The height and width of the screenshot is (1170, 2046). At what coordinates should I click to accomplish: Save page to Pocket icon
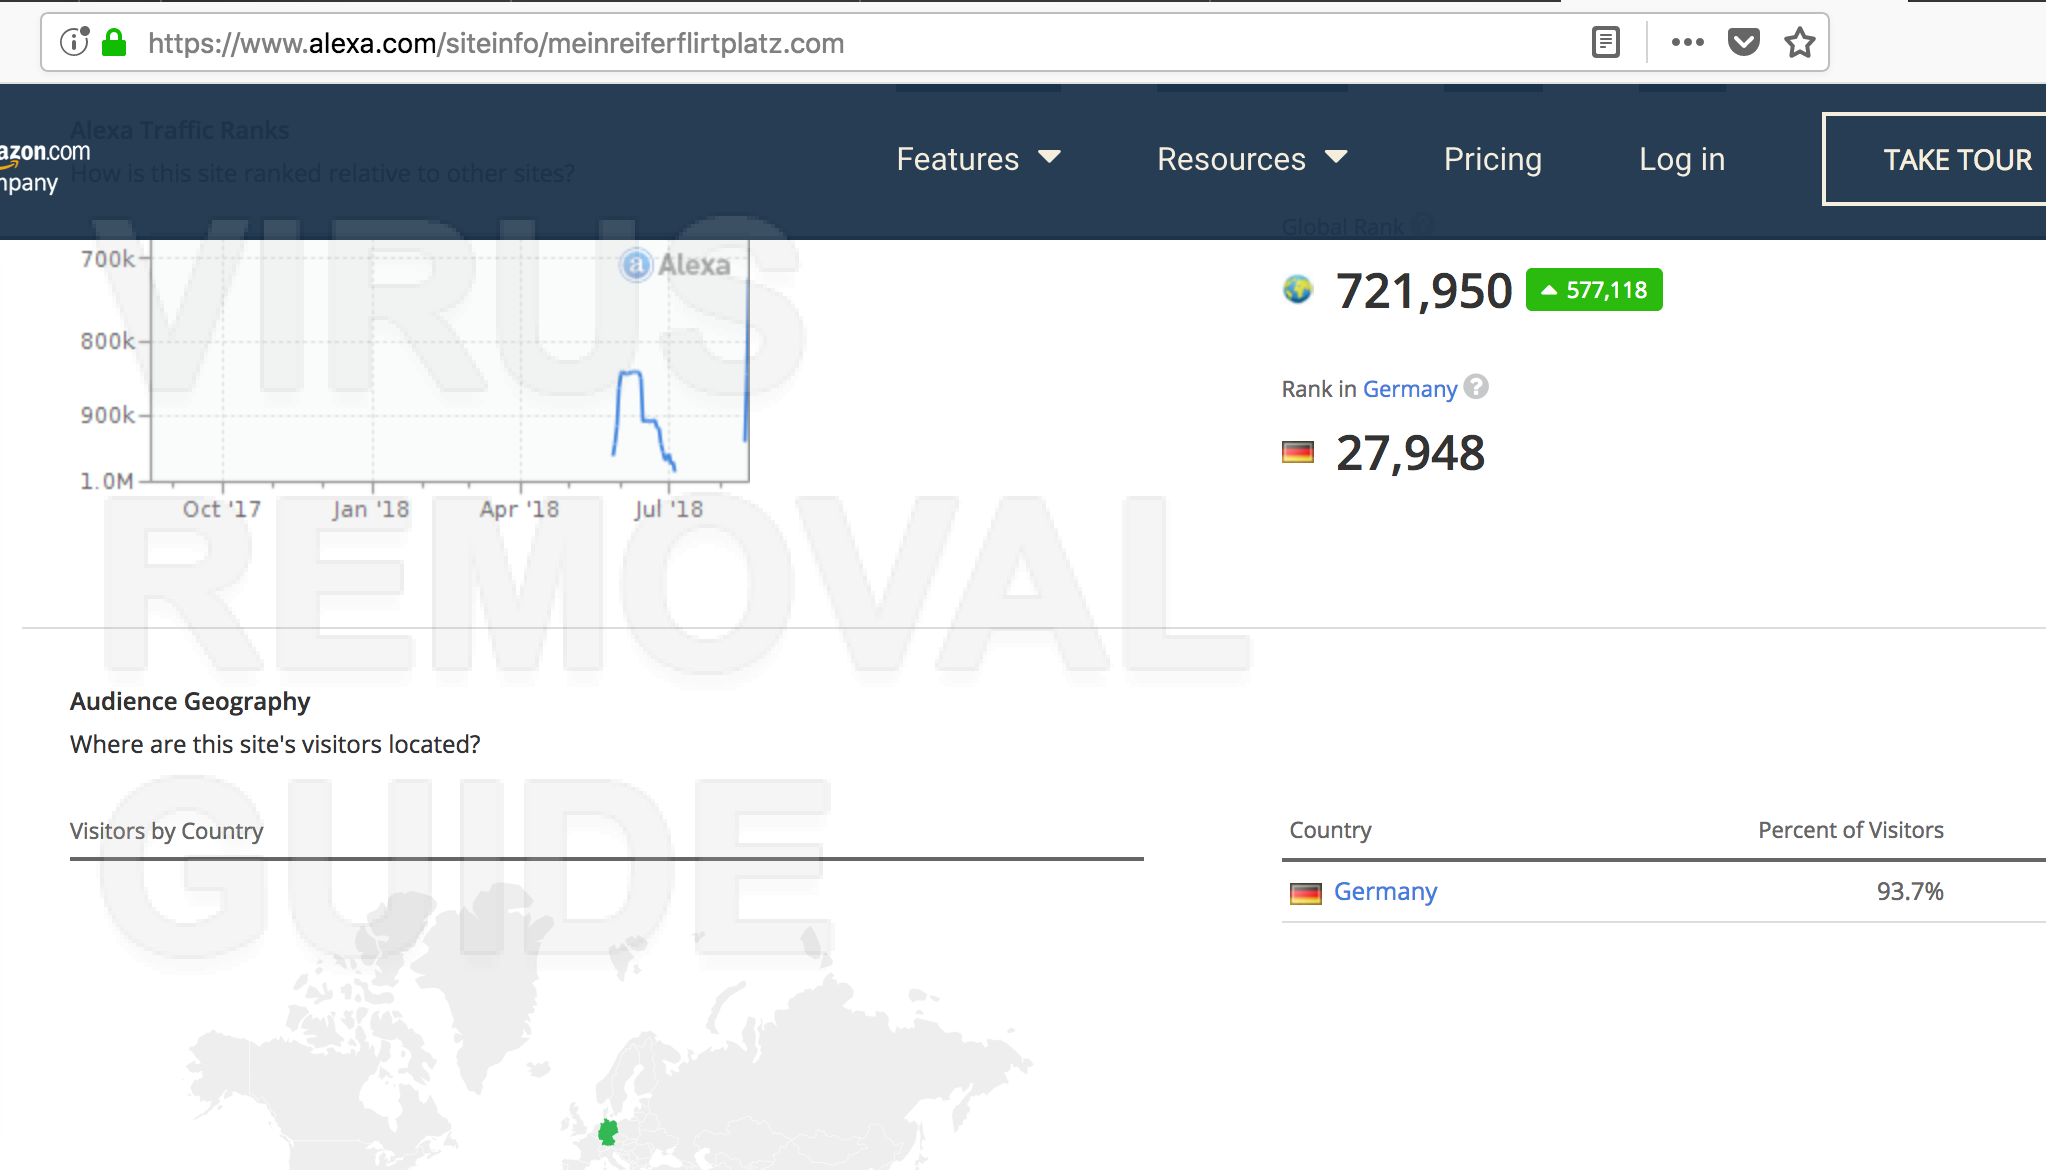pyautogui.click(x=1743, y=42)
